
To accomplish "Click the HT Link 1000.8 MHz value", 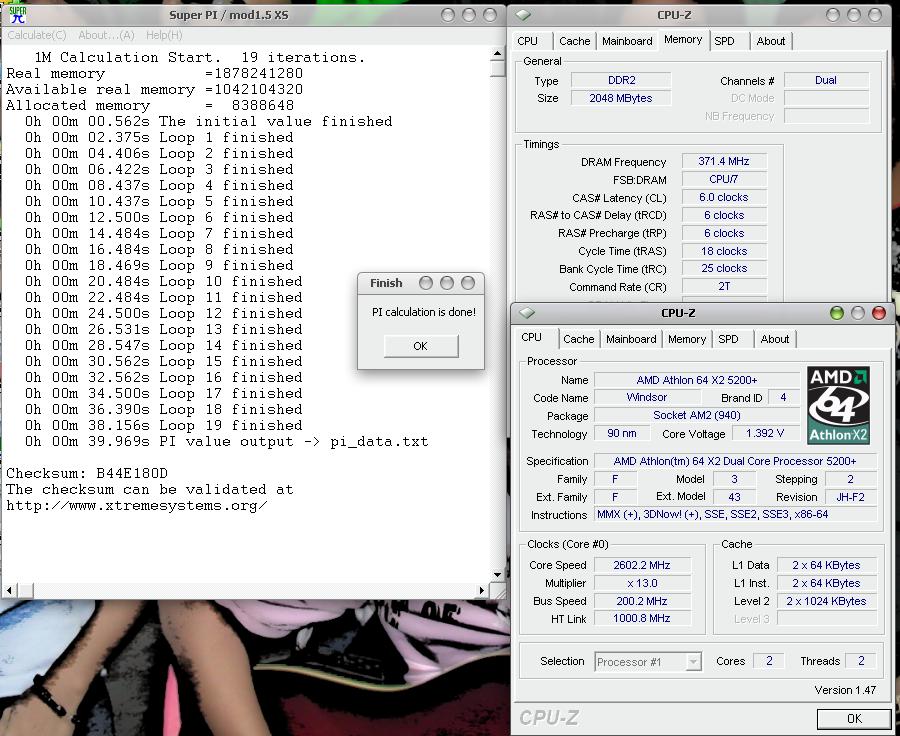I will coord(642,618).
